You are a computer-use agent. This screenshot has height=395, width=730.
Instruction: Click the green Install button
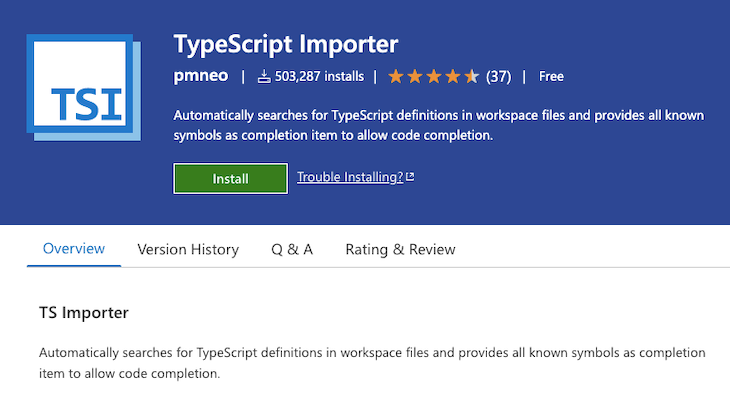pos(230,178)
